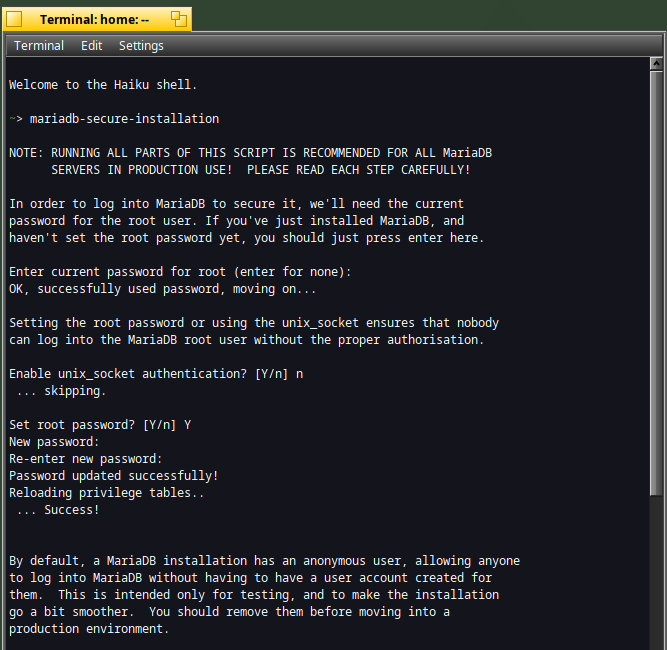Click 'haven't set the root password yet' line
Image resolution: width=667 pixels, height=650 pixels.
[246, 238]
